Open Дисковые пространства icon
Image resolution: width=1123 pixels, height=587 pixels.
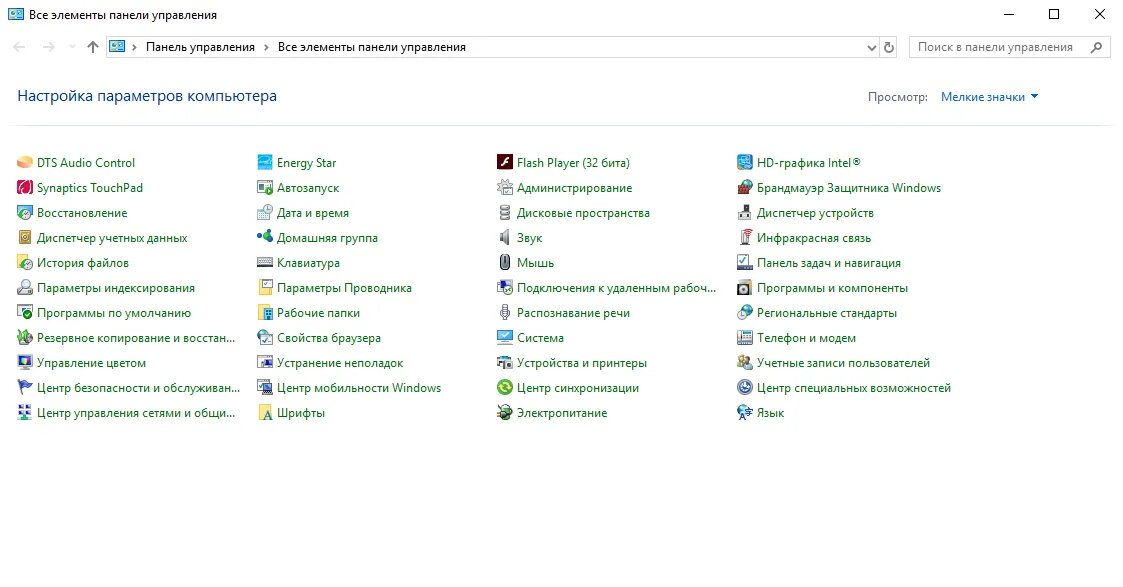click(x=505, y=213)
